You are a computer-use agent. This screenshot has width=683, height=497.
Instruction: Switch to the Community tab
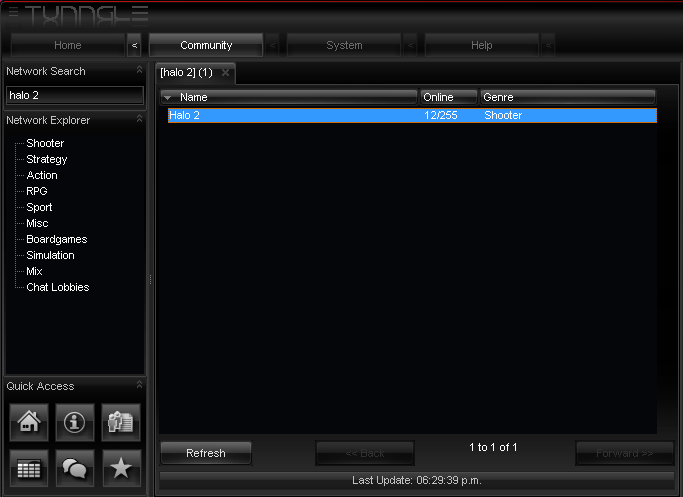[206, 45]
